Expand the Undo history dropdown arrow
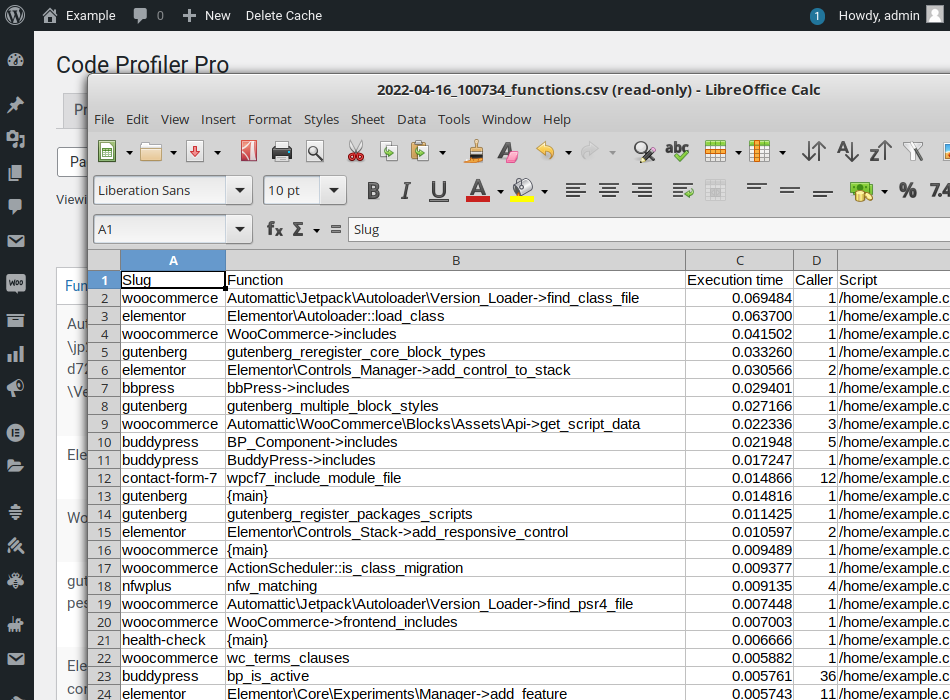 [568, 153]
